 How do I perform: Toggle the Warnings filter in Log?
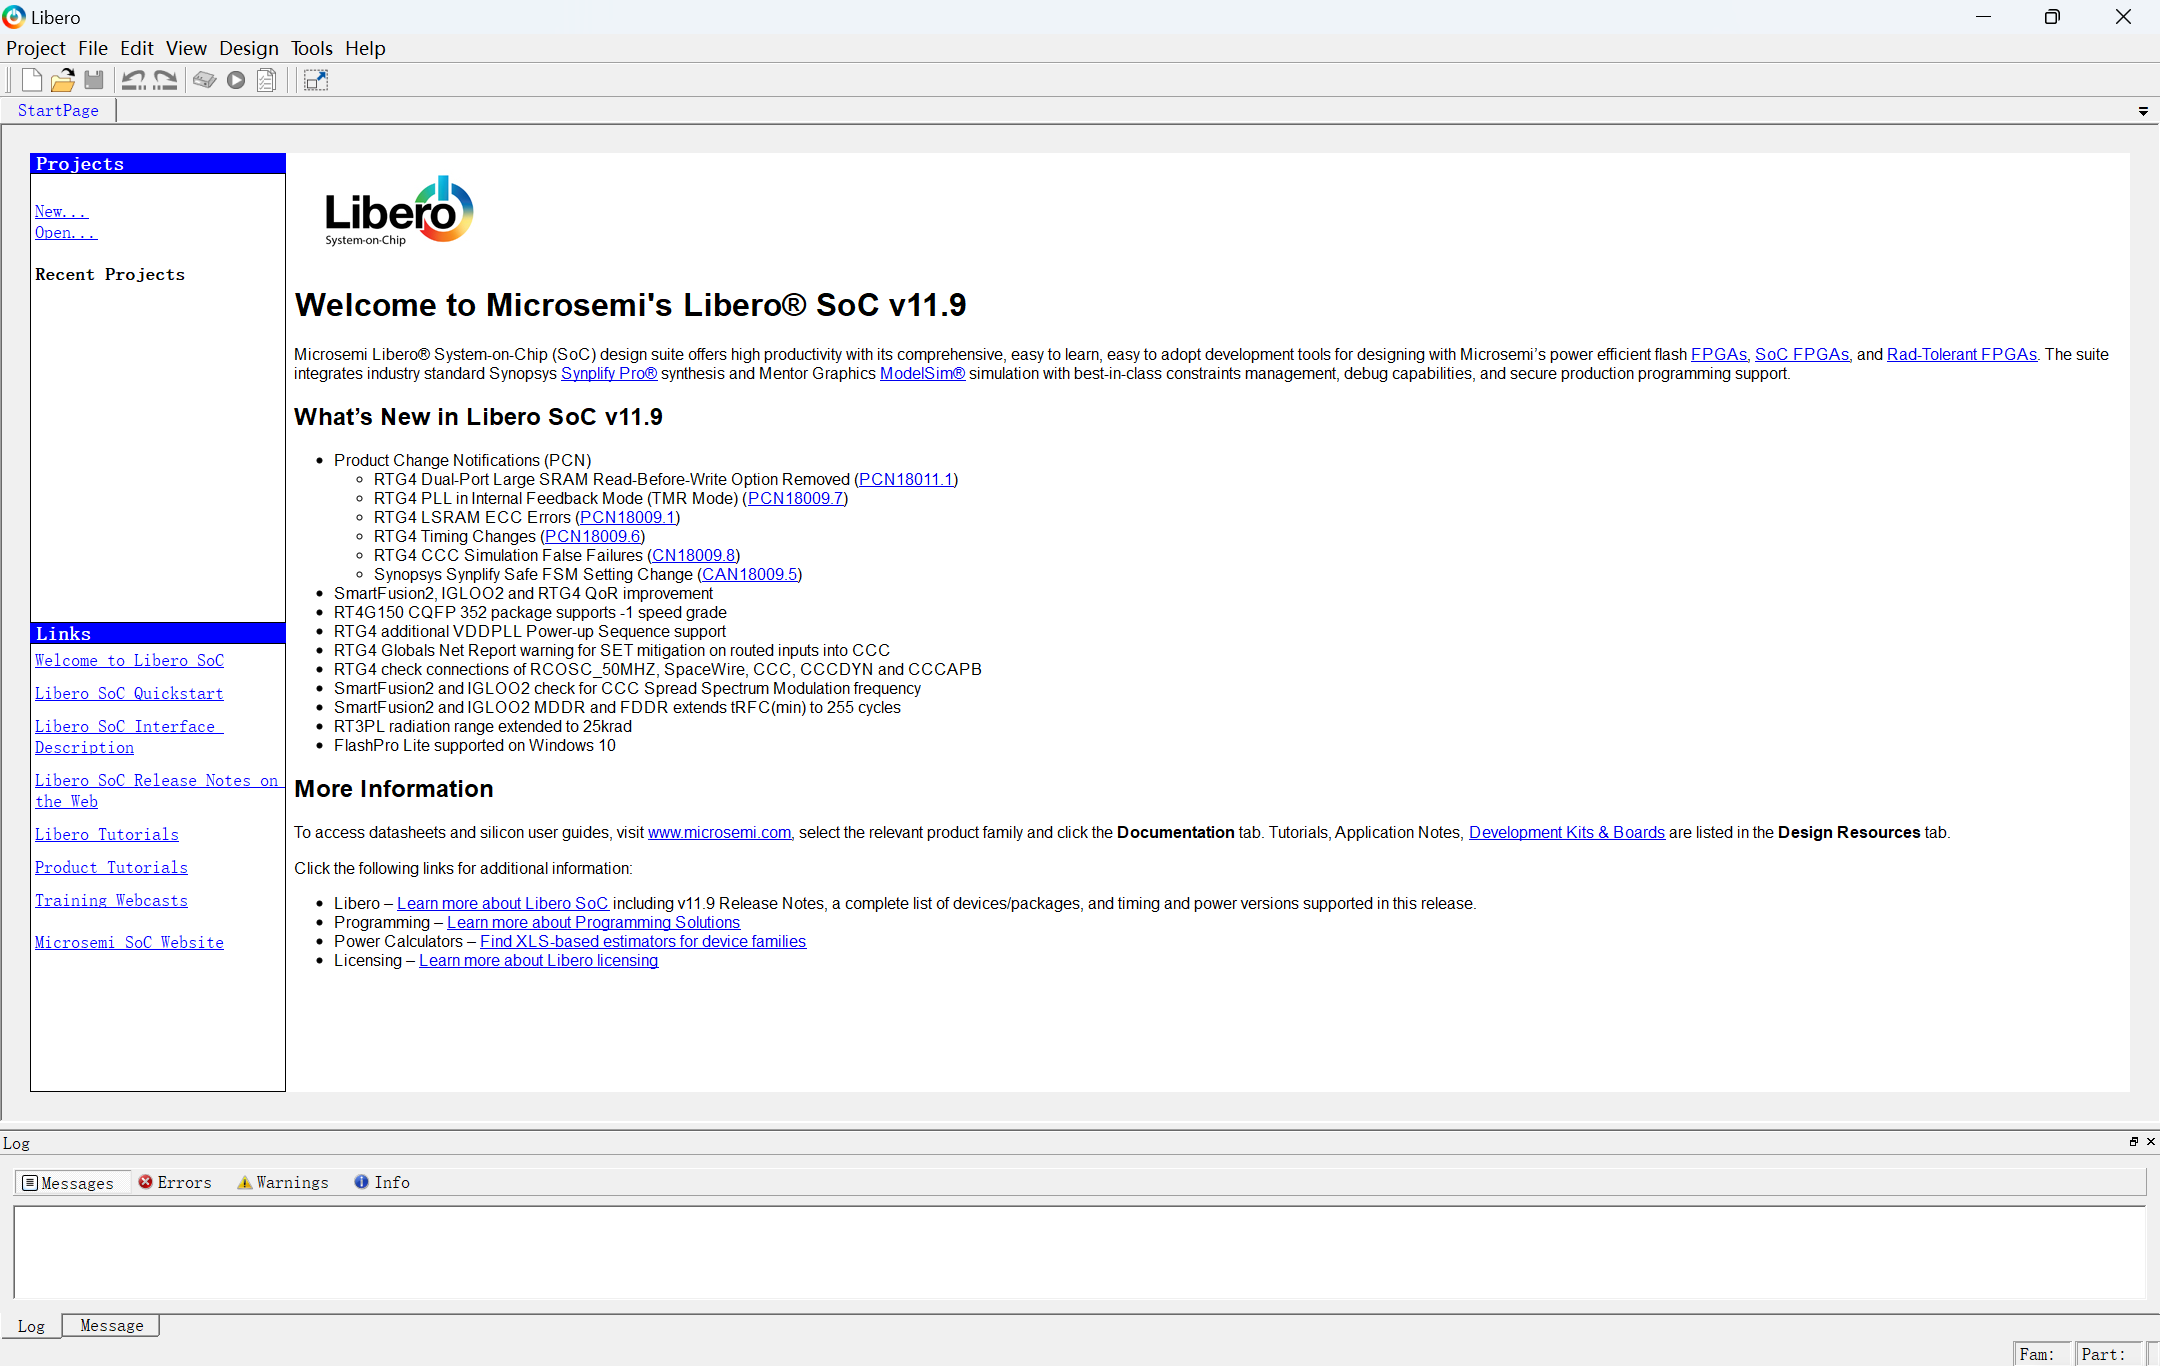coord(283,1182)
